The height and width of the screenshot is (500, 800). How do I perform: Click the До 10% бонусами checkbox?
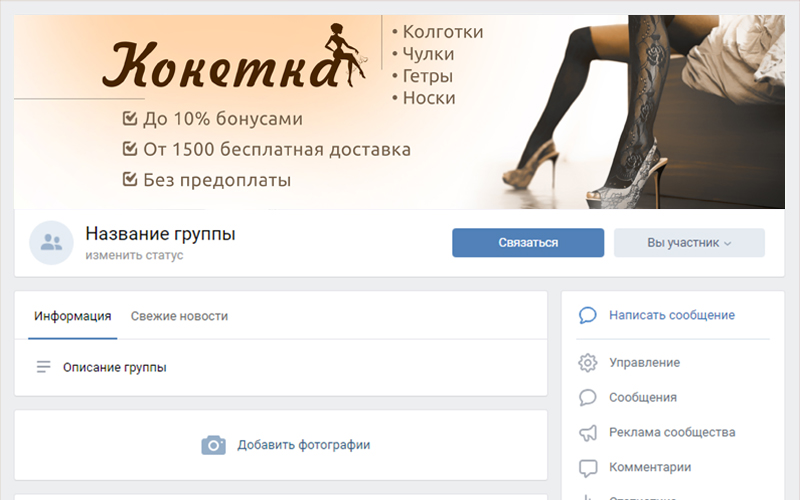click(x=130, y=118)
